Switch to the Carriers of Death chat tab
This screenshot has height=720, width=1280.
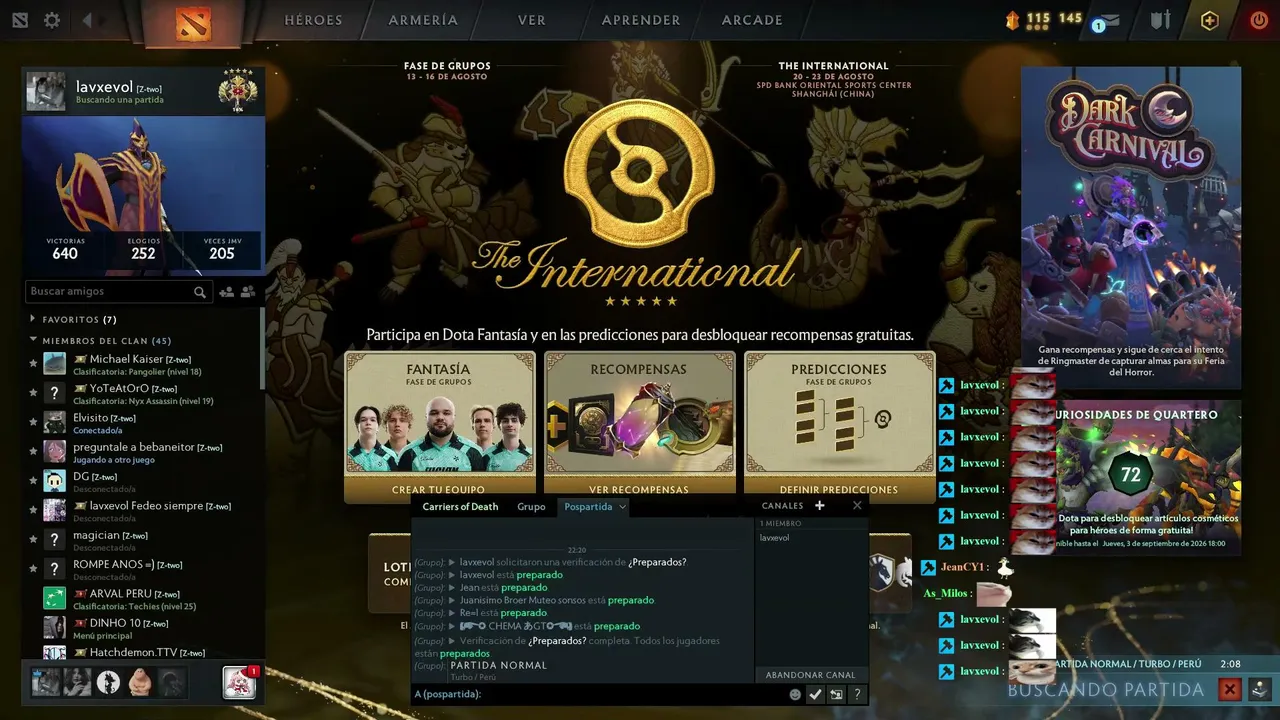(460, 507)
